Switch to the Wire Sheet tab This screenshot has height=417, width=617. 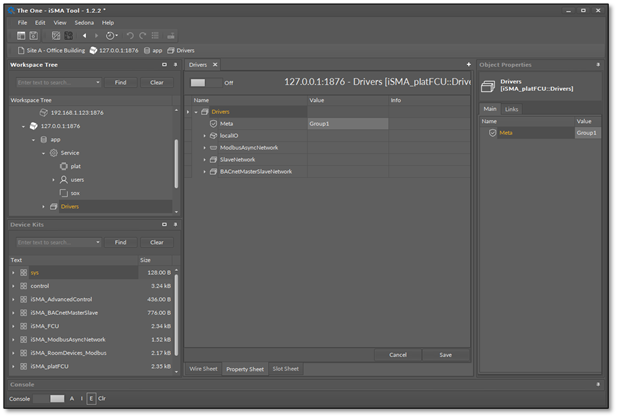coord(204,369)
